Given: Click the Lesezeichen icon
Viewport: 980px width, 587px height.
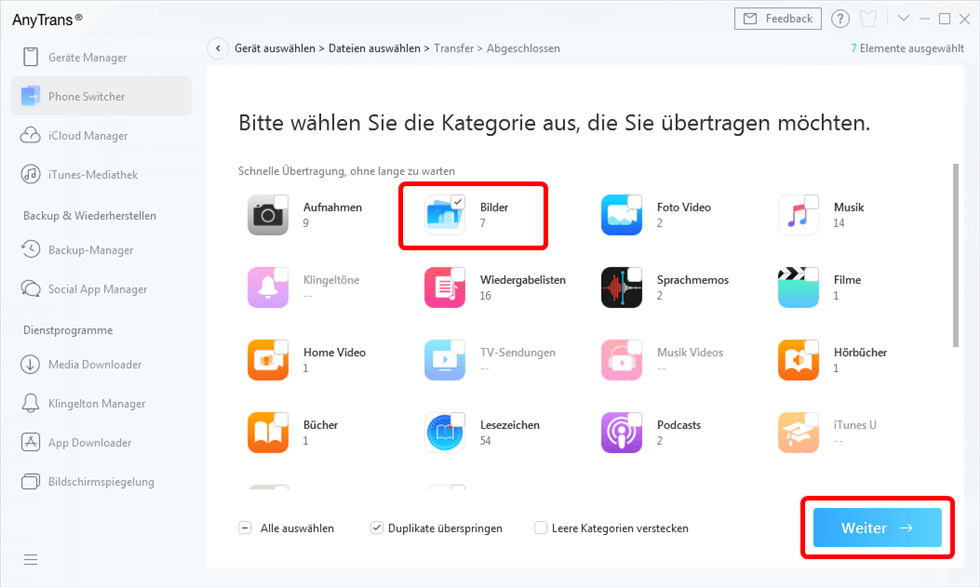Looking at the screenshot, I should click(x=444, y=433).
